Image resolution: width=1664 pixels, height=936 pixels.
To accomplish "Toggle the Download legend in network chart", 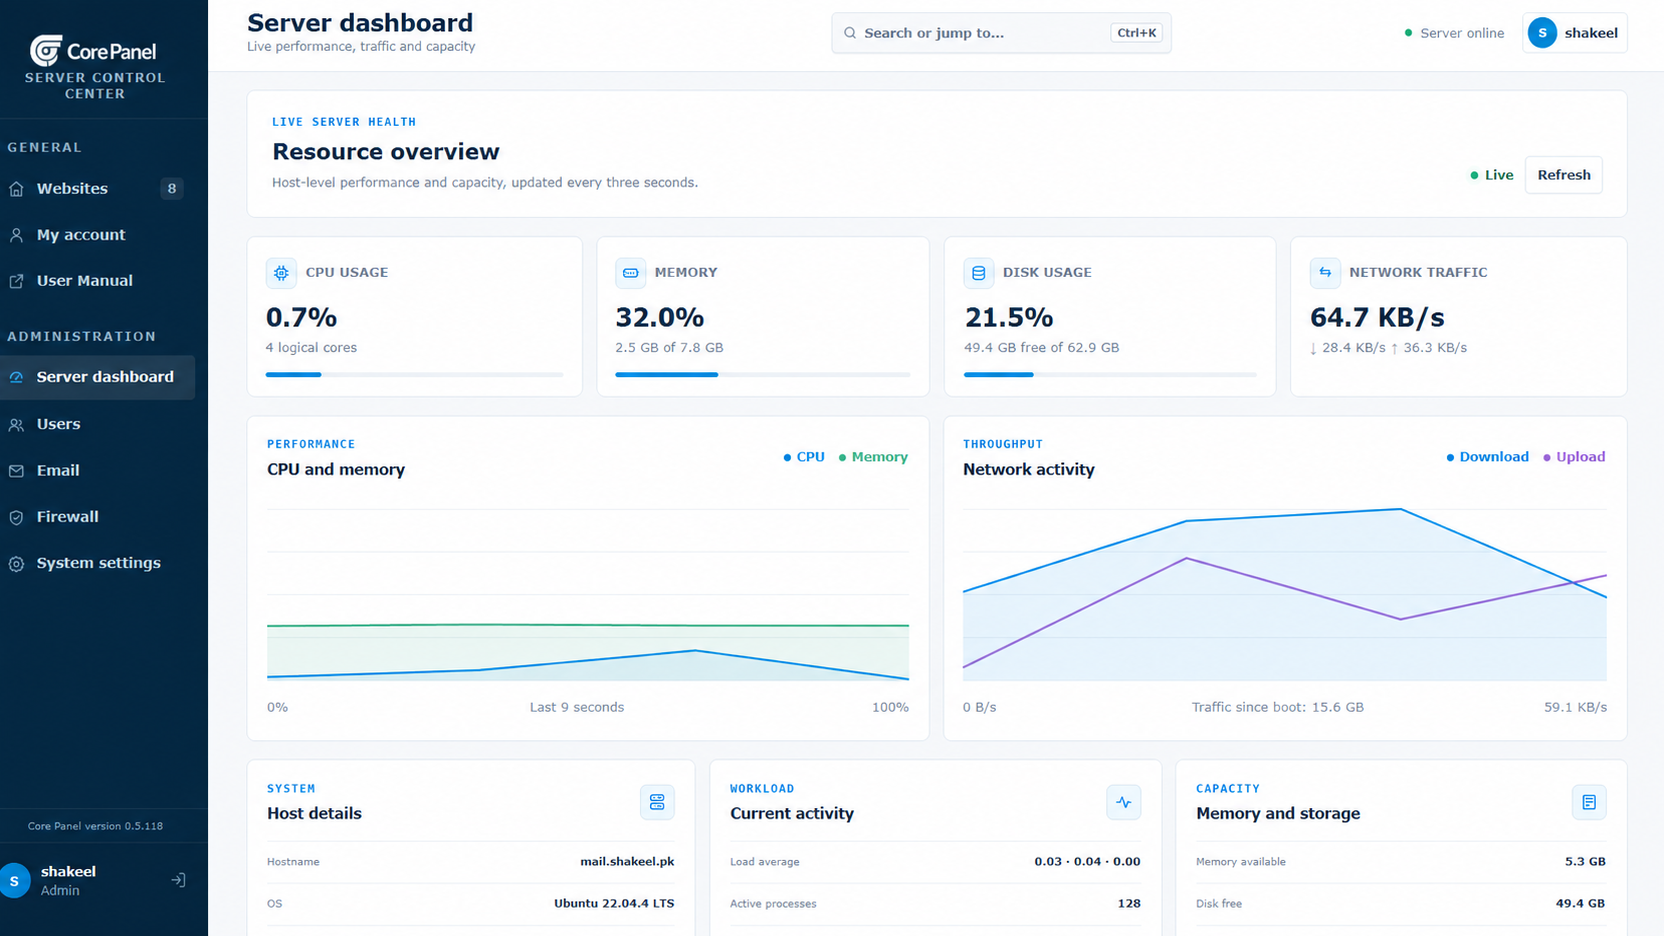I will [x=1487, y=457].
